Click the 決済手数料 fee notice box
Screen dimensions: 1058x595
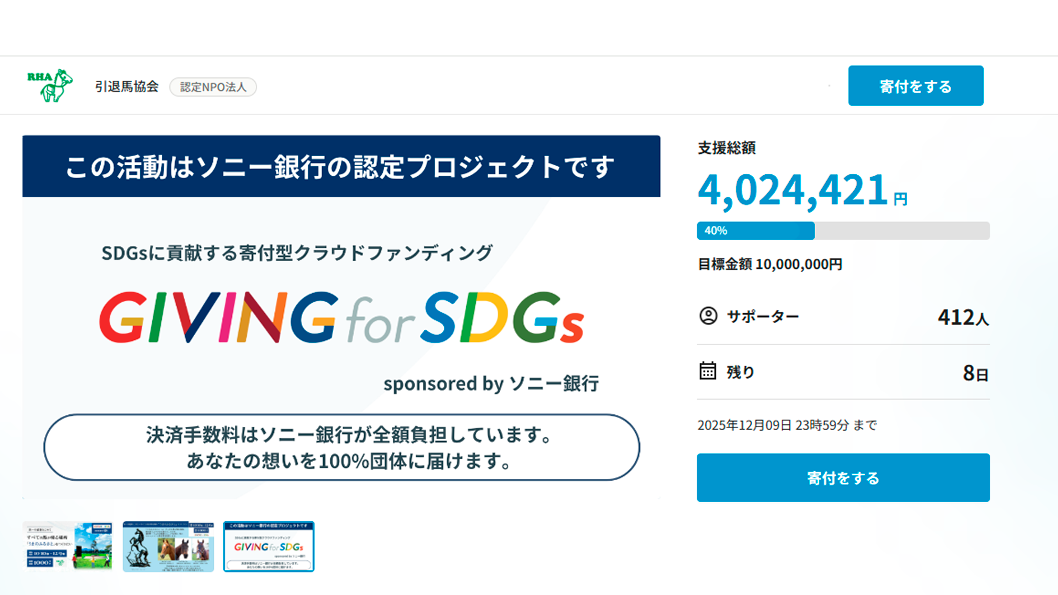pos(341,448)
